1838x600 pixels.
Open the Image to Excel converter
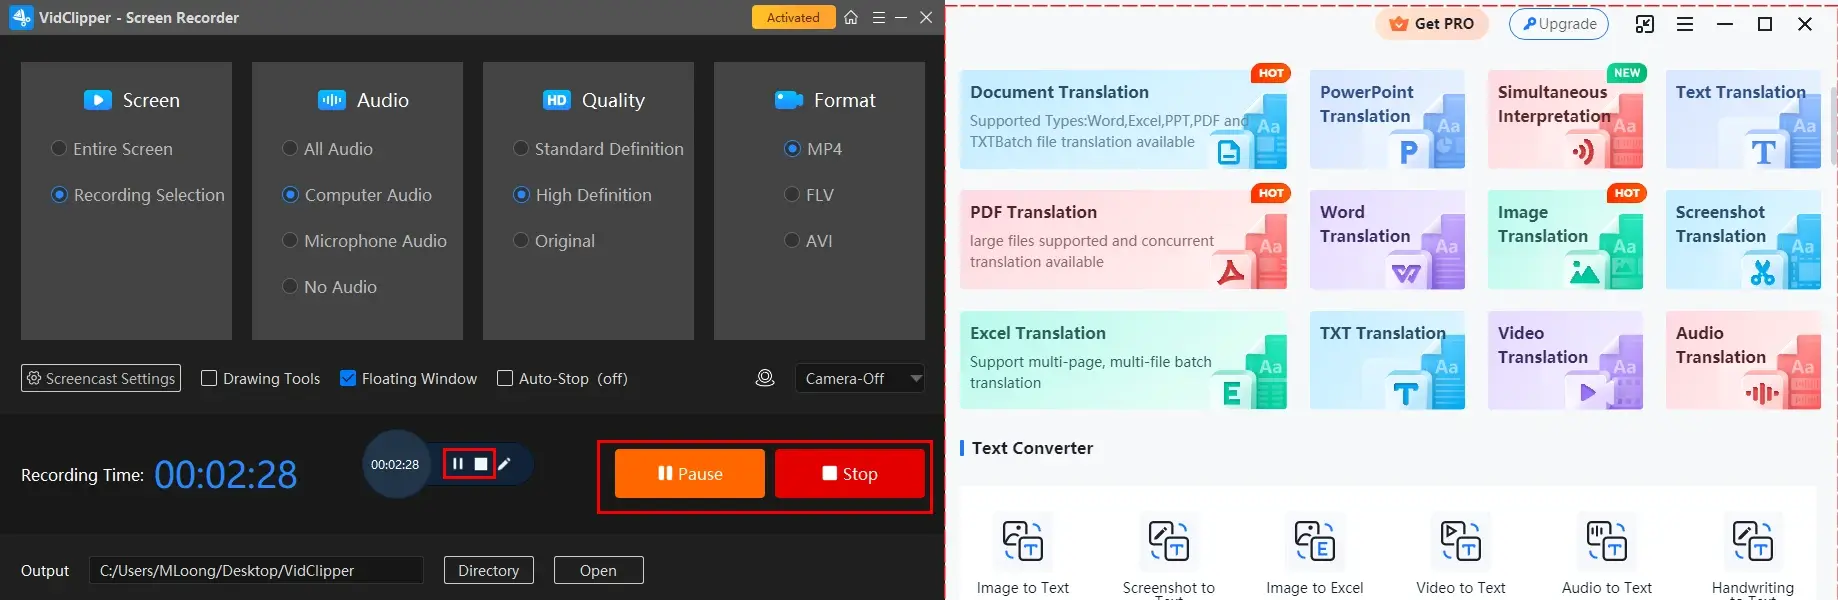[x=1315, y=555]
